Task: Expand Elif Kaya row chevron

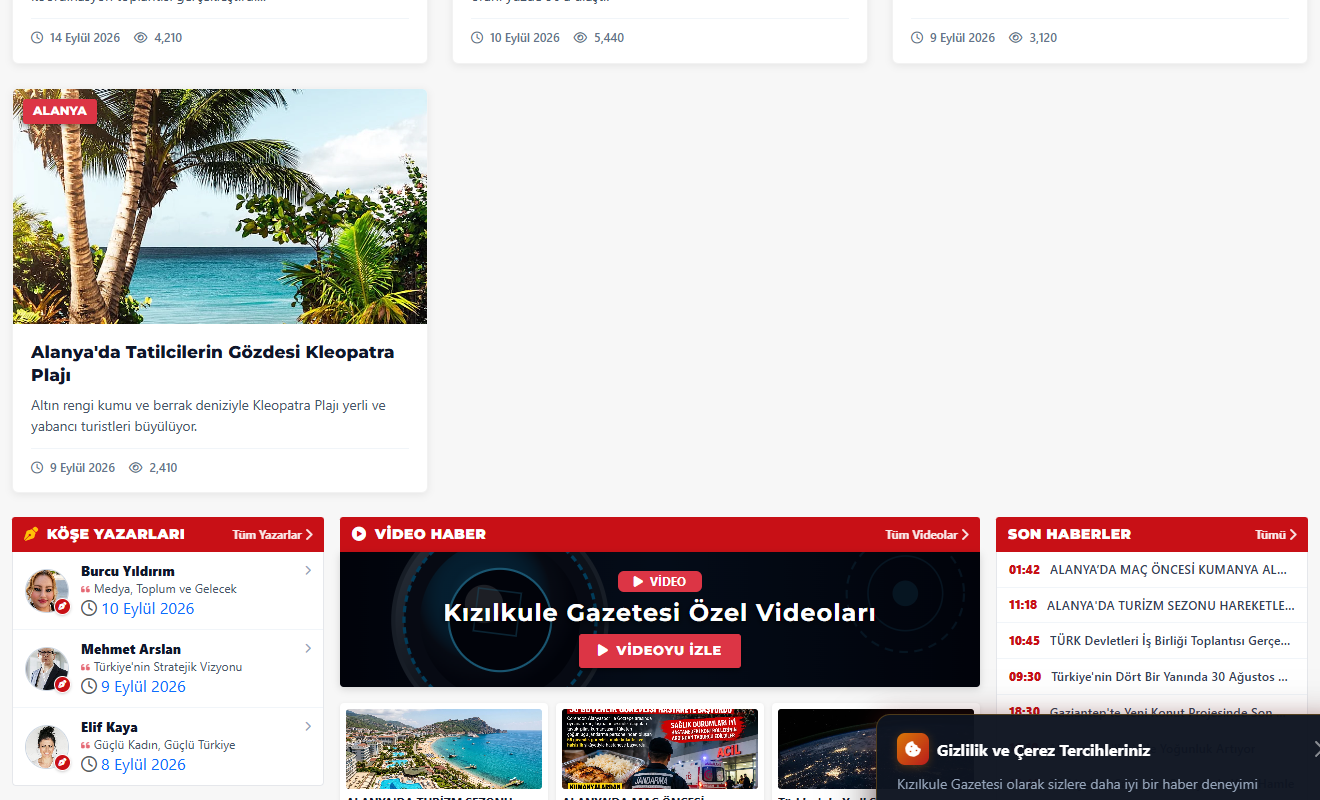Action: coord(308,727)
